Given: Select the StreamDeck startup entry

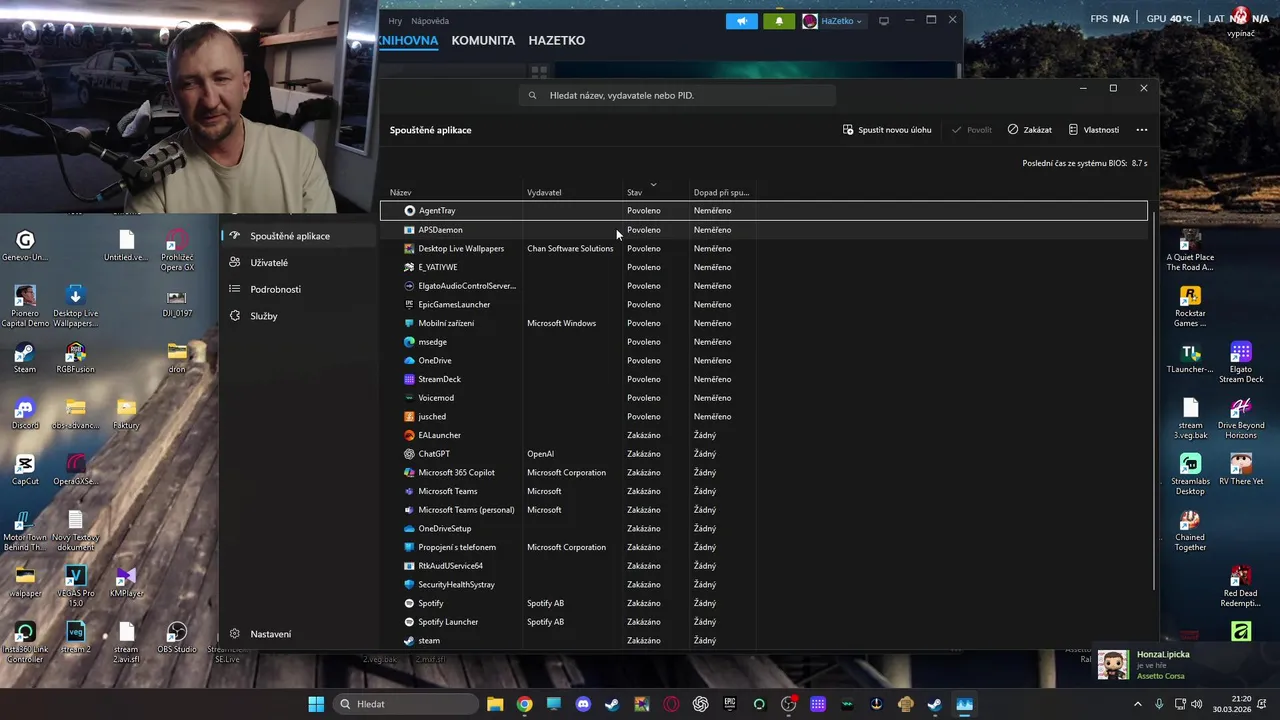Looking at the screenshot, I should [764, 379].
